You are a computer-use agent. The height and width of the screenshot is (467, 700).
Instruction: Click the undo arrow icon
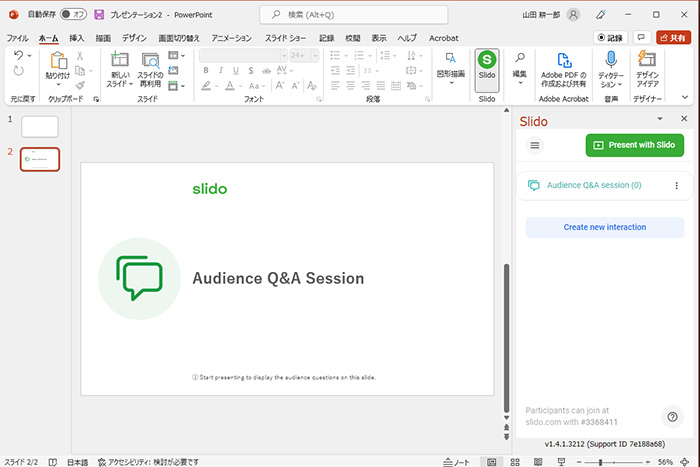pyautogui.click(x=18, y=55)
